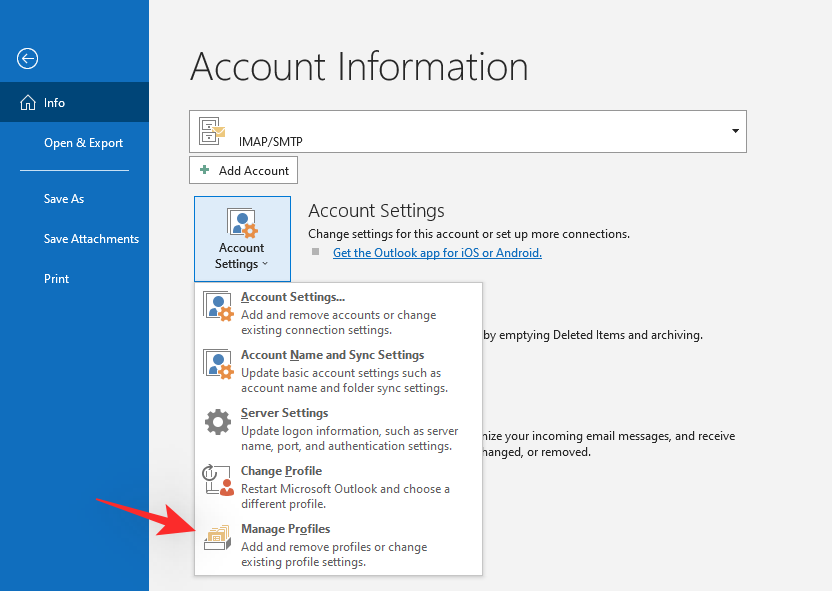832x591 pixels.
Task: Click the Account Name and Sync Settings icon
Action: point(218,364)
